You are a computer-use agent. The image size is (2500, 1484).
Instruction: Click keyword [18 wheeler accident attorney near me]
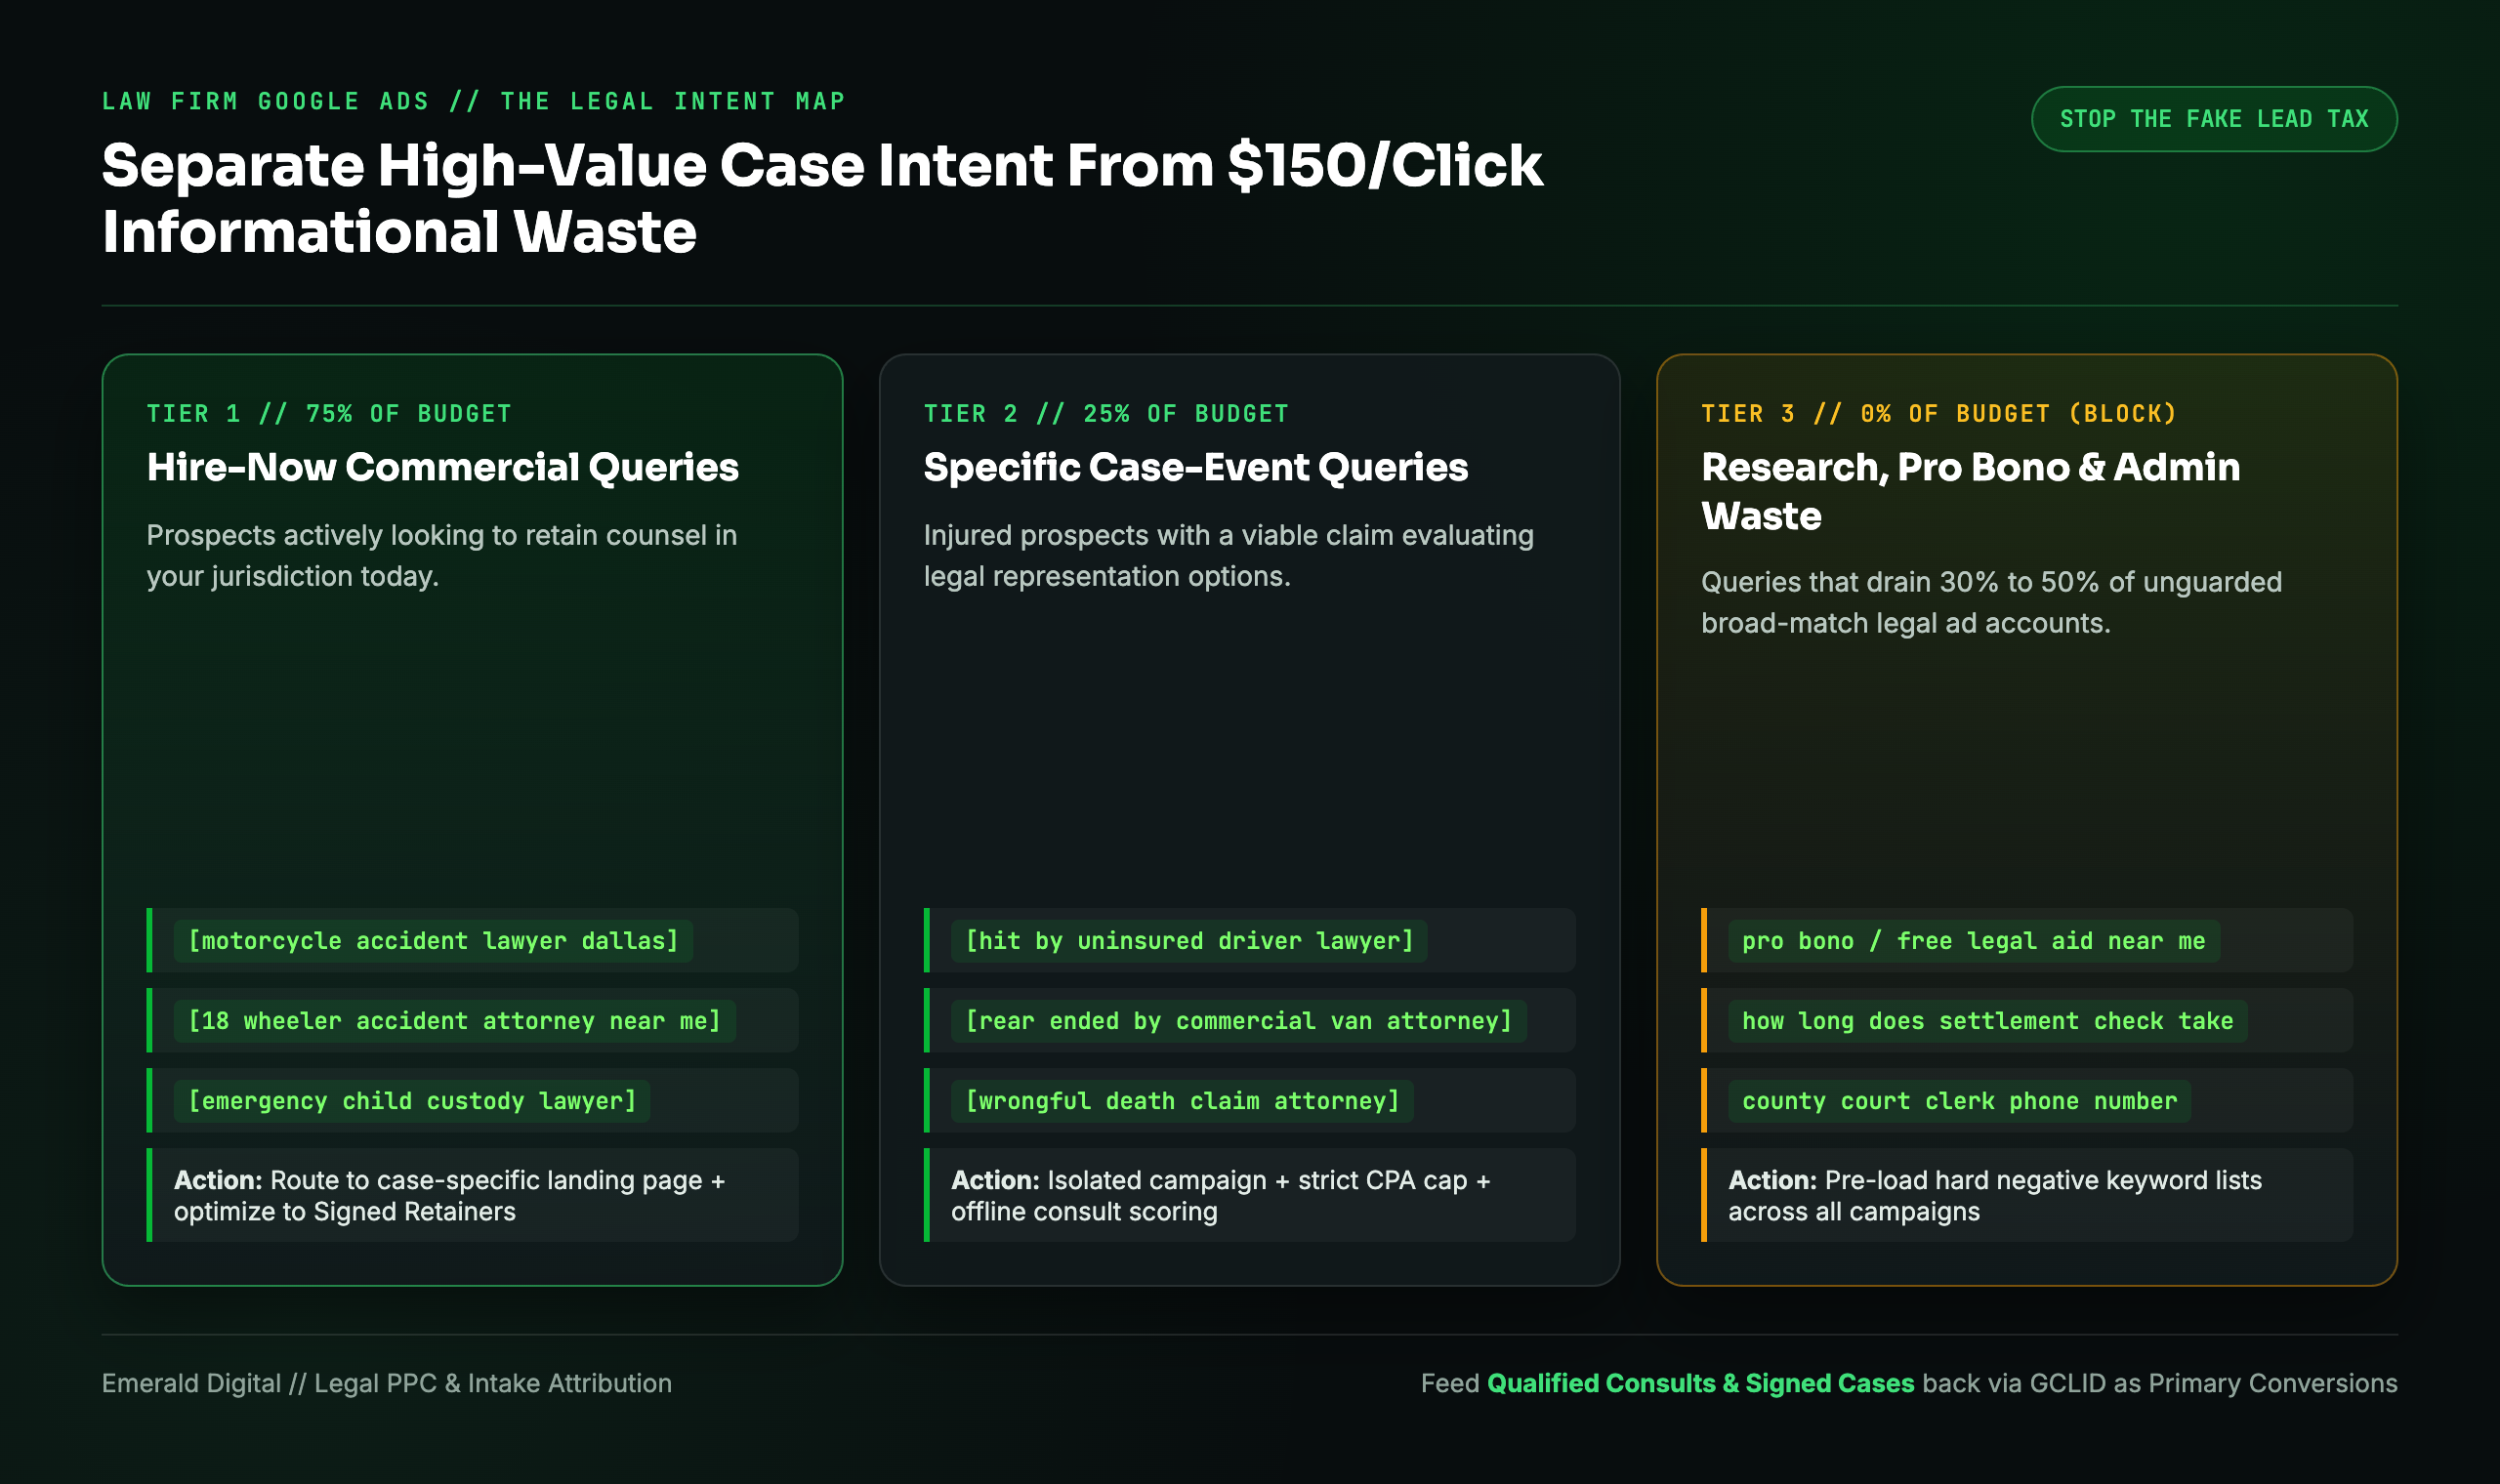coord(454,1021)
